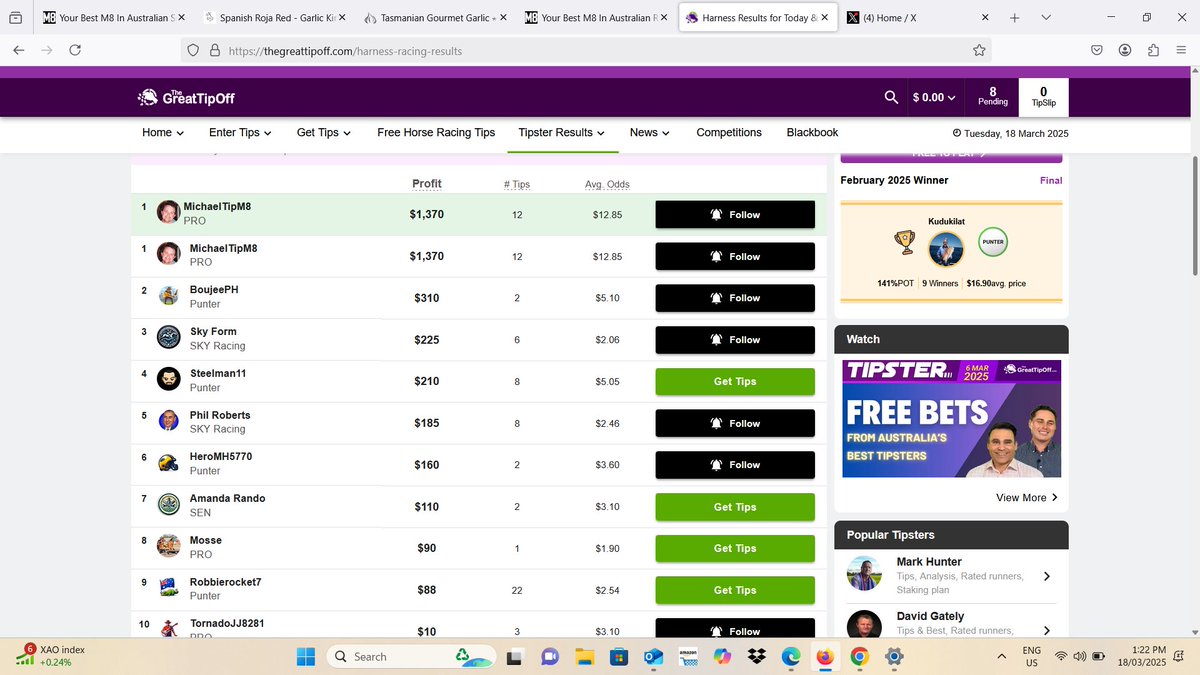Click the taskbar Search box
The height and width of the screenshot is (675, 1200).
coord(412,656)
